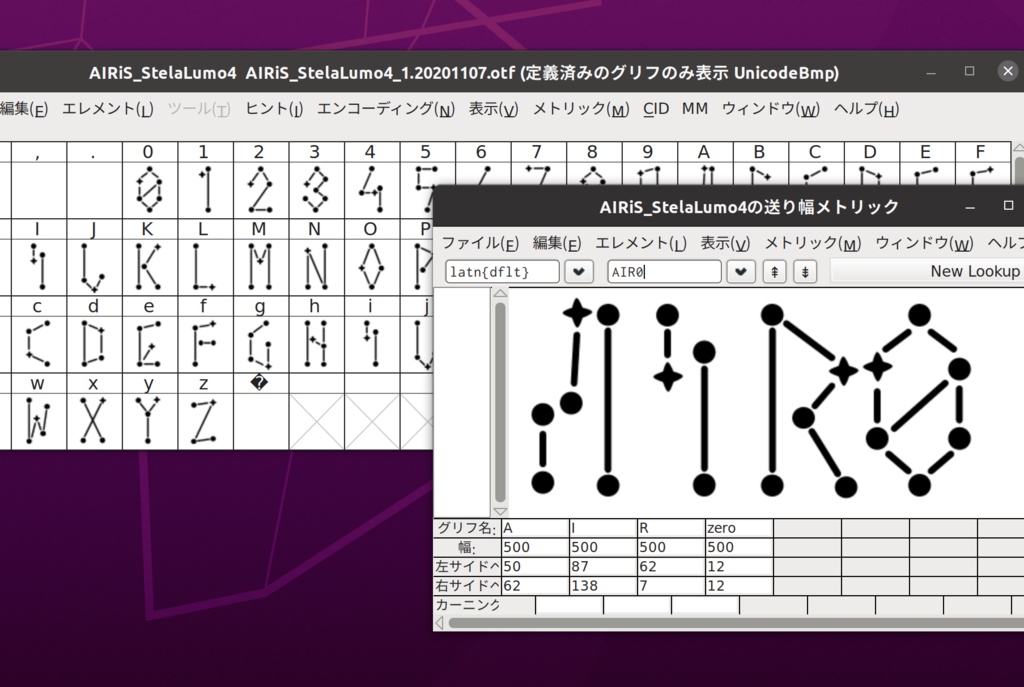Click the New Lookup button
The height and width of the screenshot is (687, 1024).
[927, 271]
